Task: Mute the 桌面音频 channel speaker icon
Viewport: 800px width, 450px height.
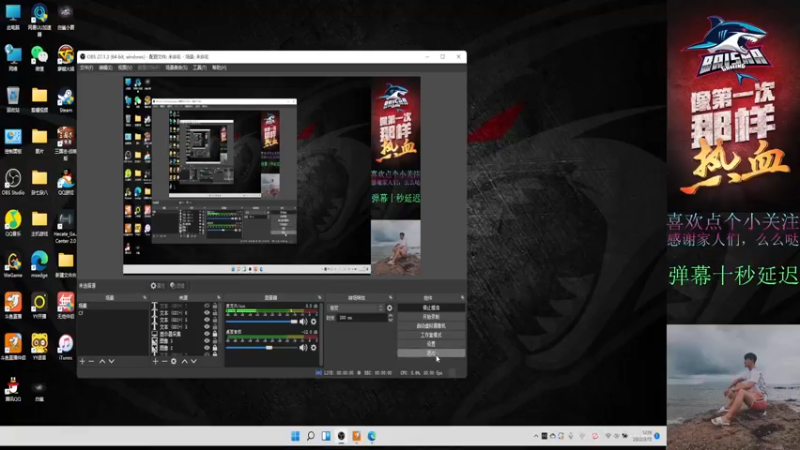Action: (x=304, y=347)
